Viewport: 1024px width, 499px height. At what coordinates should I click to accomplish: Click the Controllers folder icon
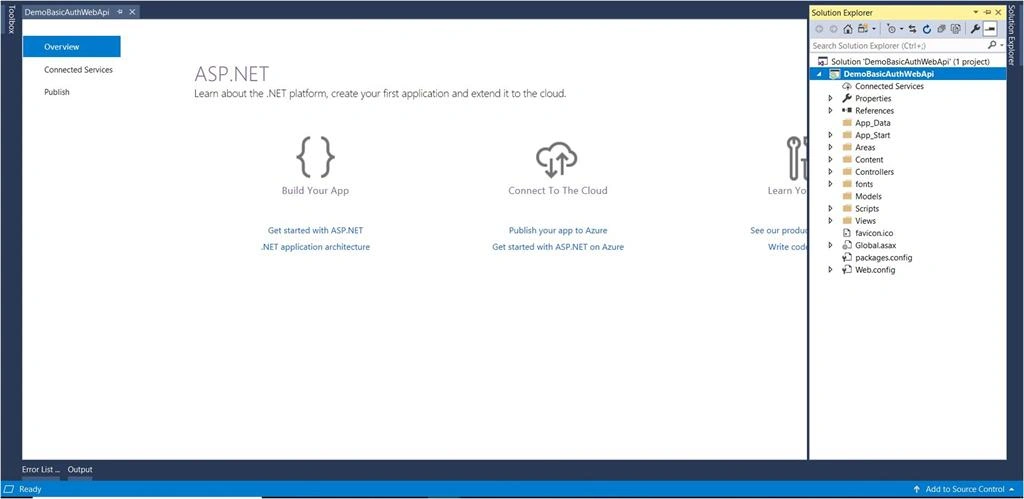pos(847,172)
